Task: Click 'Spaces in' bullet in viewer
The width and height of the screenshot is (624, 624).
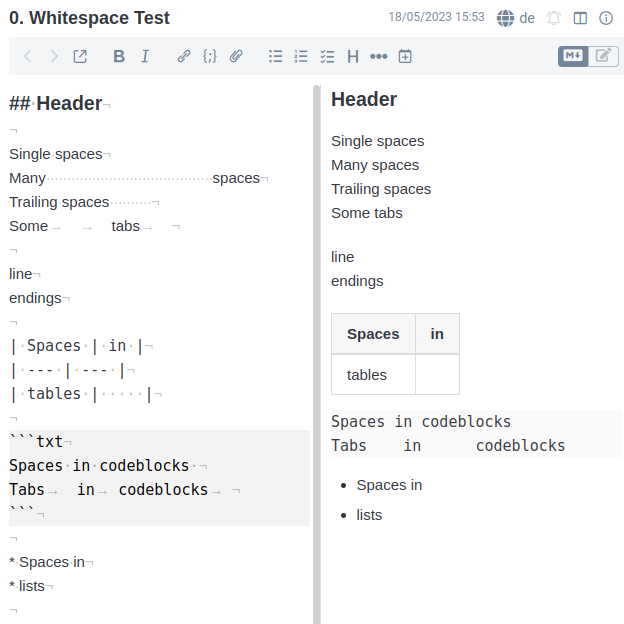Action: coord(389,485)
